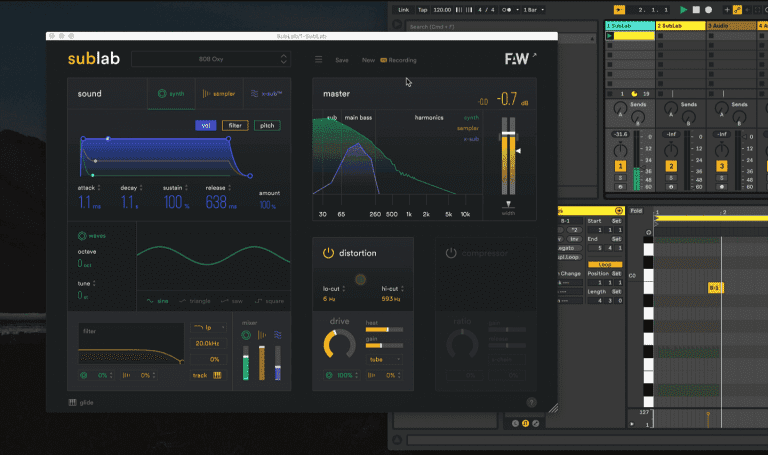The height and width of the screenshot is (455, 768).
Task: Click the filter sampler amount icon
Action: [x=126, y=376]
